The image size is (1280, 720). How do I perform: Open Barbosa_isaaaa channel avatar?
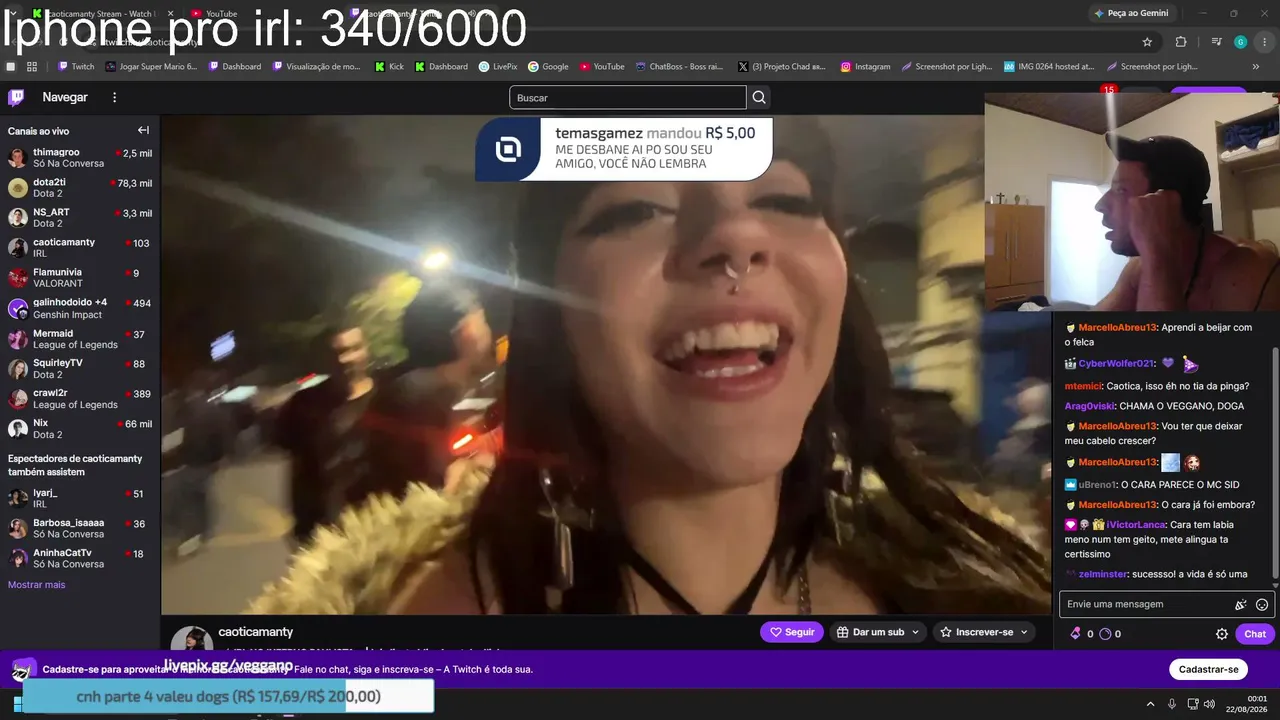coord(17,528)
